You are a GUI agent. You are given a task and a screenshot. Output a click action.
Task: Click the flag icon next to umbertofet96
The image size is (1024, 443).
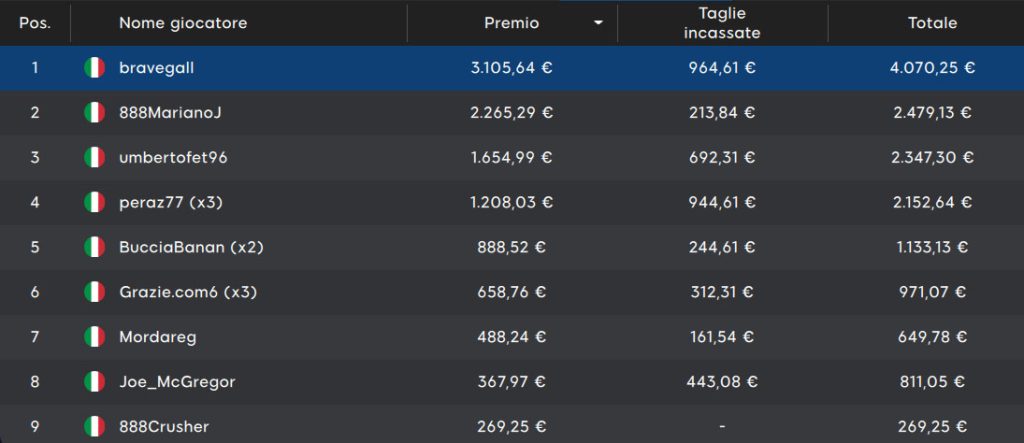[x=95, y=157]
